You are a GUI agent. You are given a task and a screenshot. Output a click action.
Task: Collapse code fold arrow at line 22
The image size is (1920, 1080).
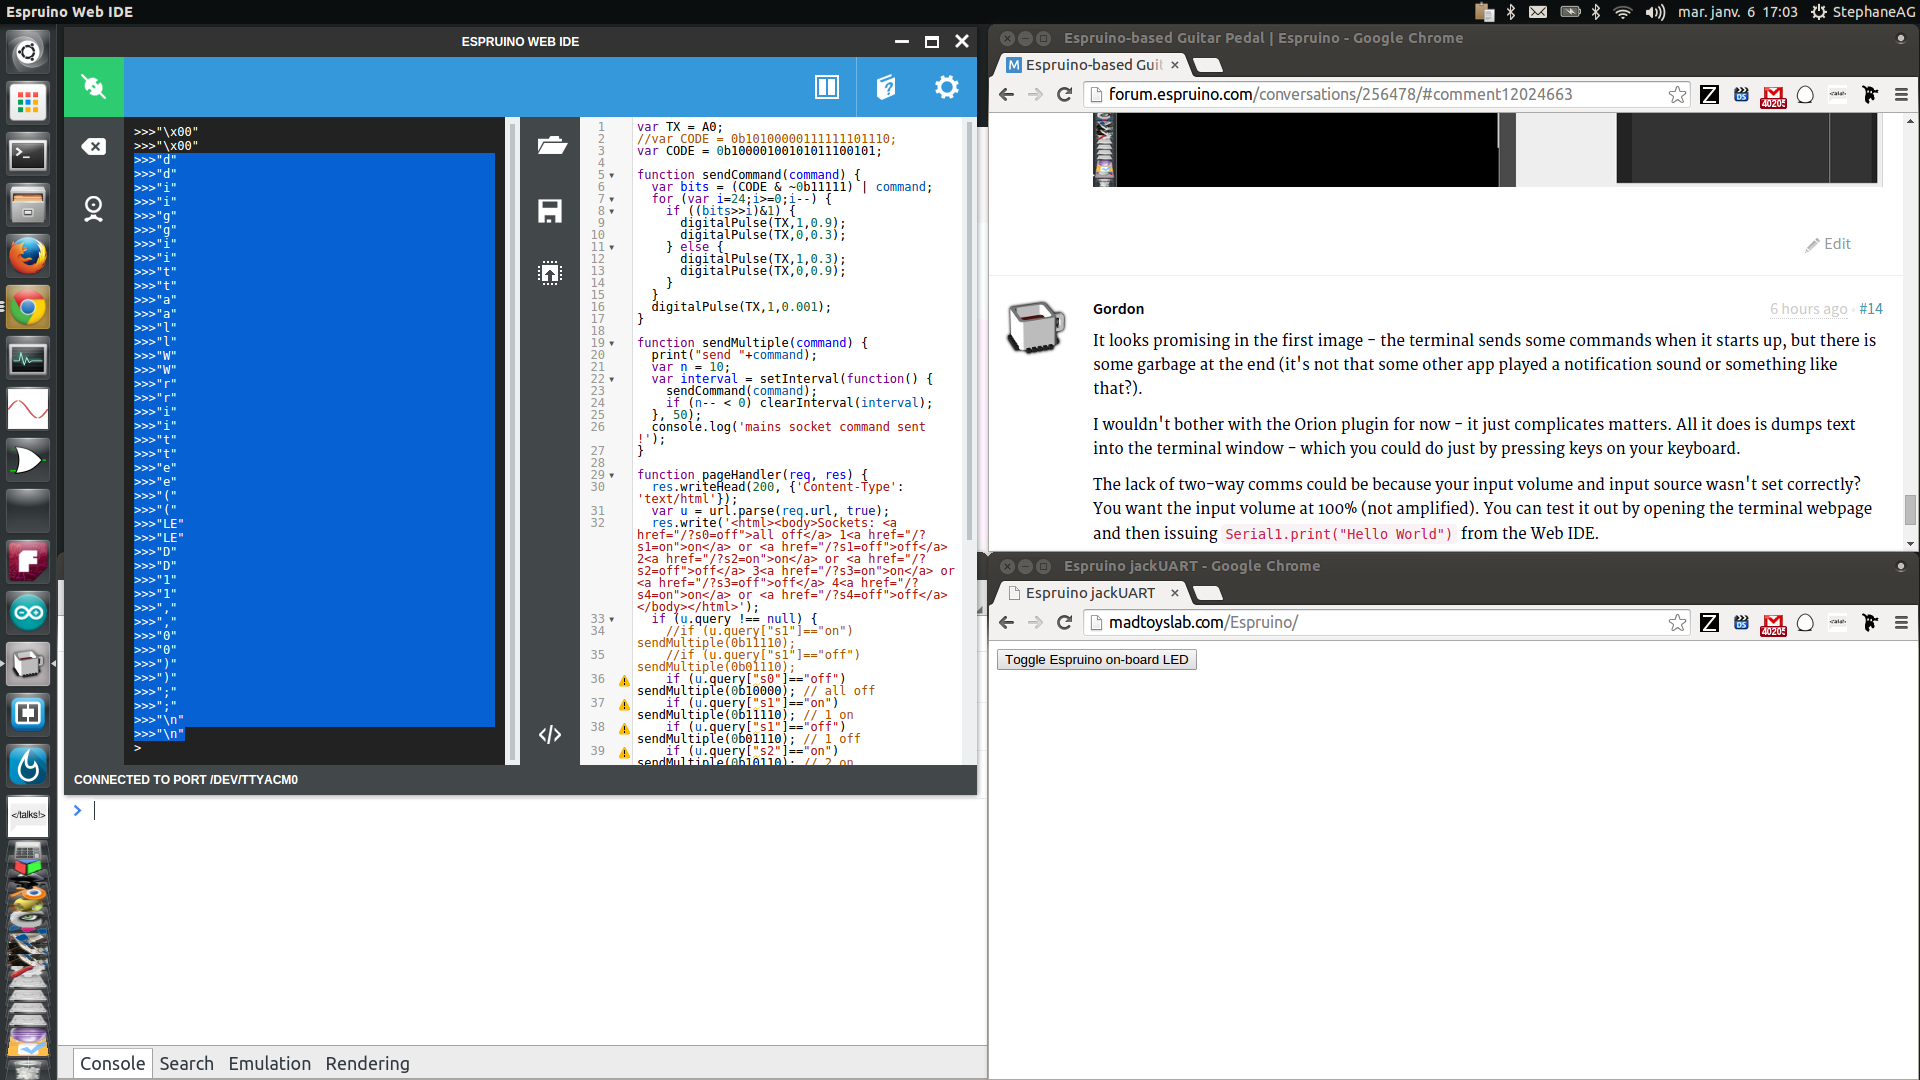point(612,379)
